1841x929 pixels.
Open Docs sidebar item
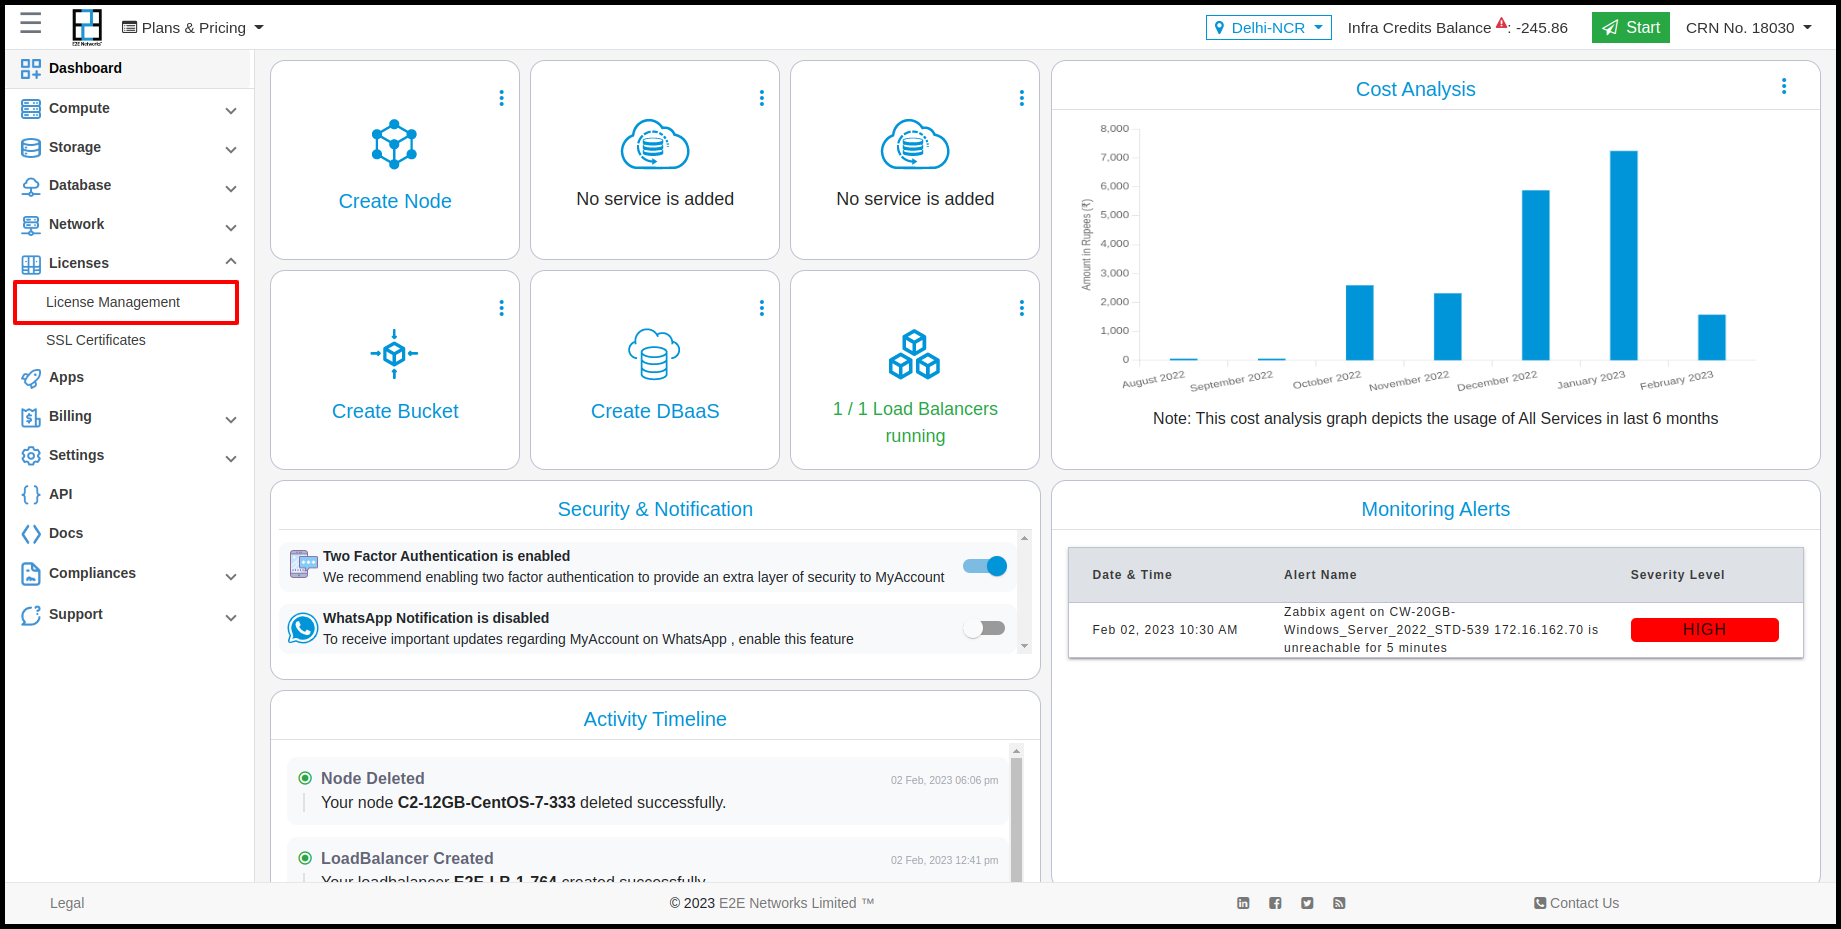pos(65,533)
